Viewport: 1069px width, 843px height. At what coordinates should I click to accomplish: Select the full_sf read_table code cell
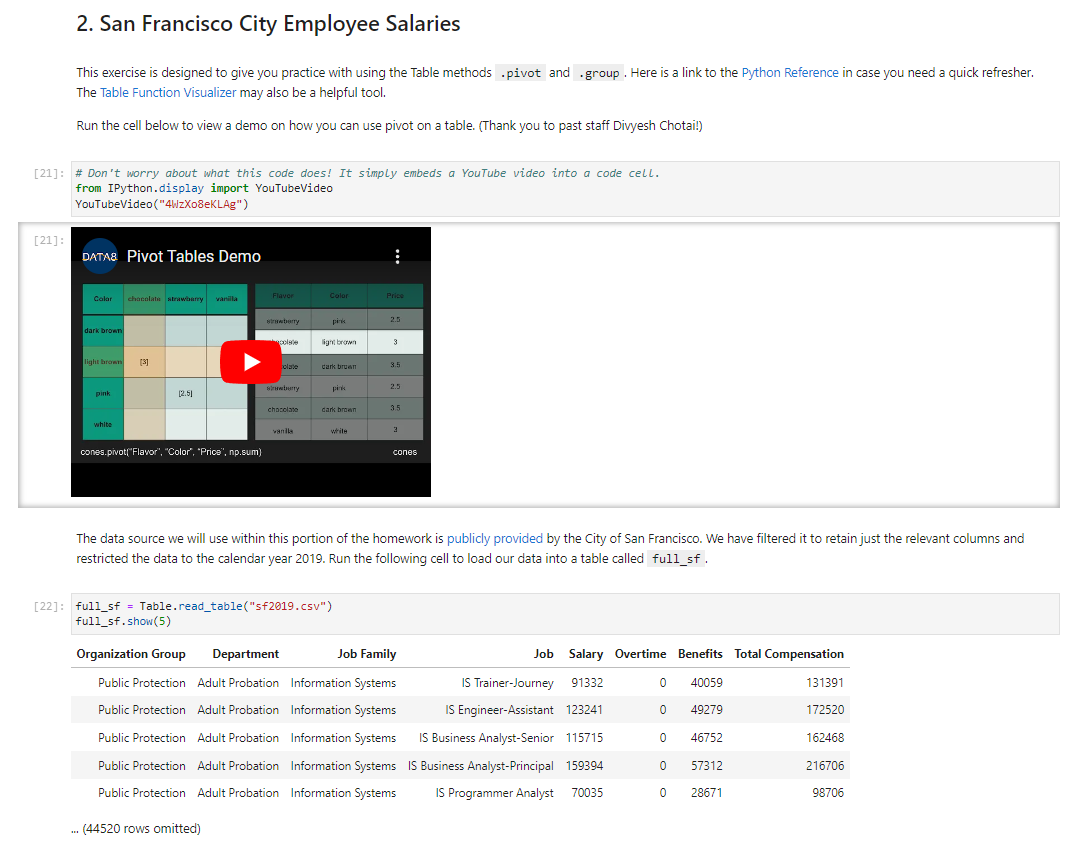click(565, 614)
